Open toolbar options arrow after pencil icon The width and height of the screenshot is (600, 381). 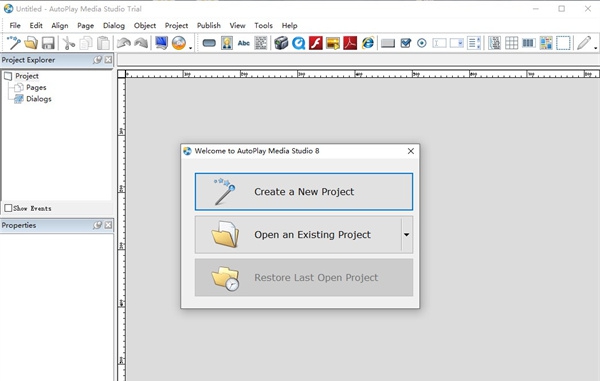596,48
